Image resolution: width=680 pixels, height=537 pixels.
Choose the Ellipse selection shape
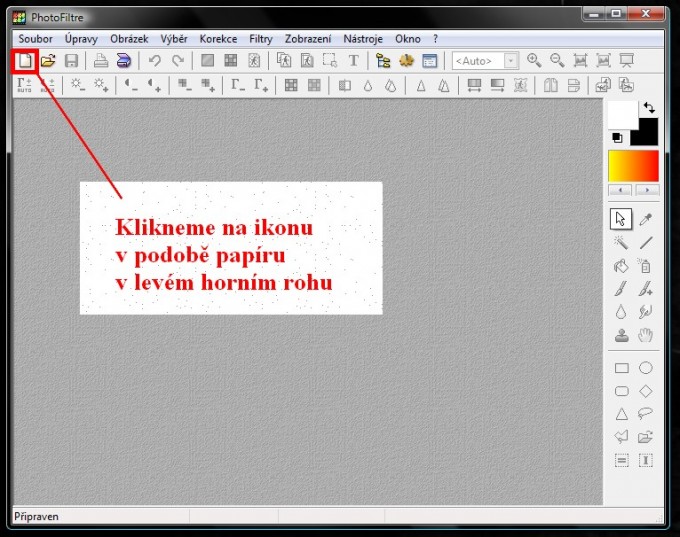click(x=646, y=368)
